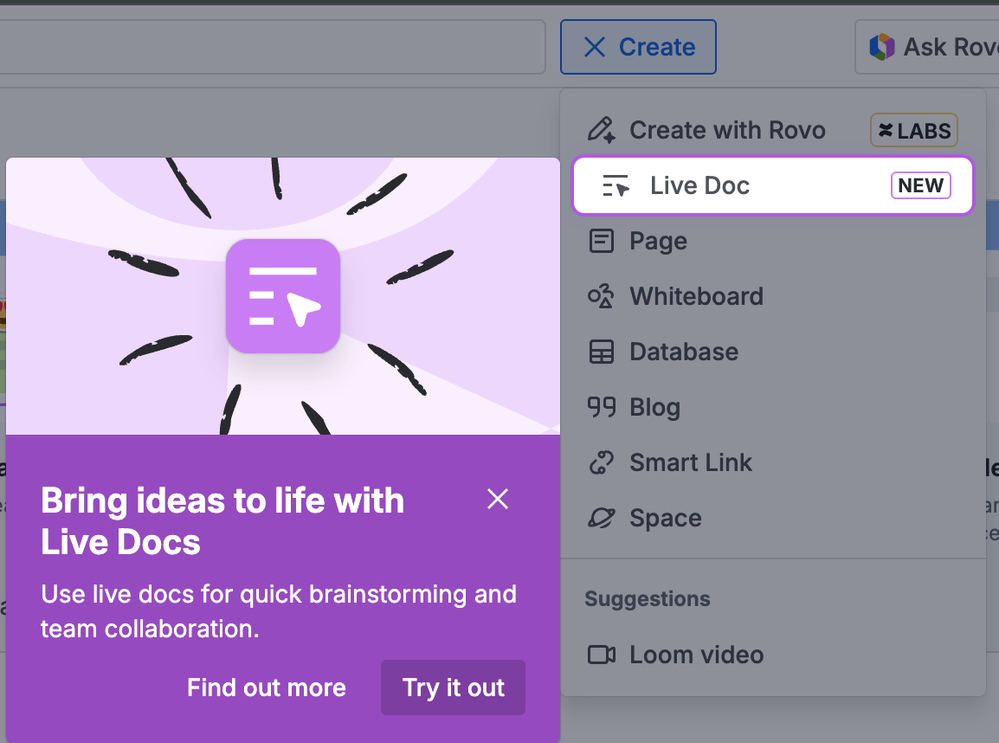
Task: Click the Loom video camera icon
Action: coord(601,654)
